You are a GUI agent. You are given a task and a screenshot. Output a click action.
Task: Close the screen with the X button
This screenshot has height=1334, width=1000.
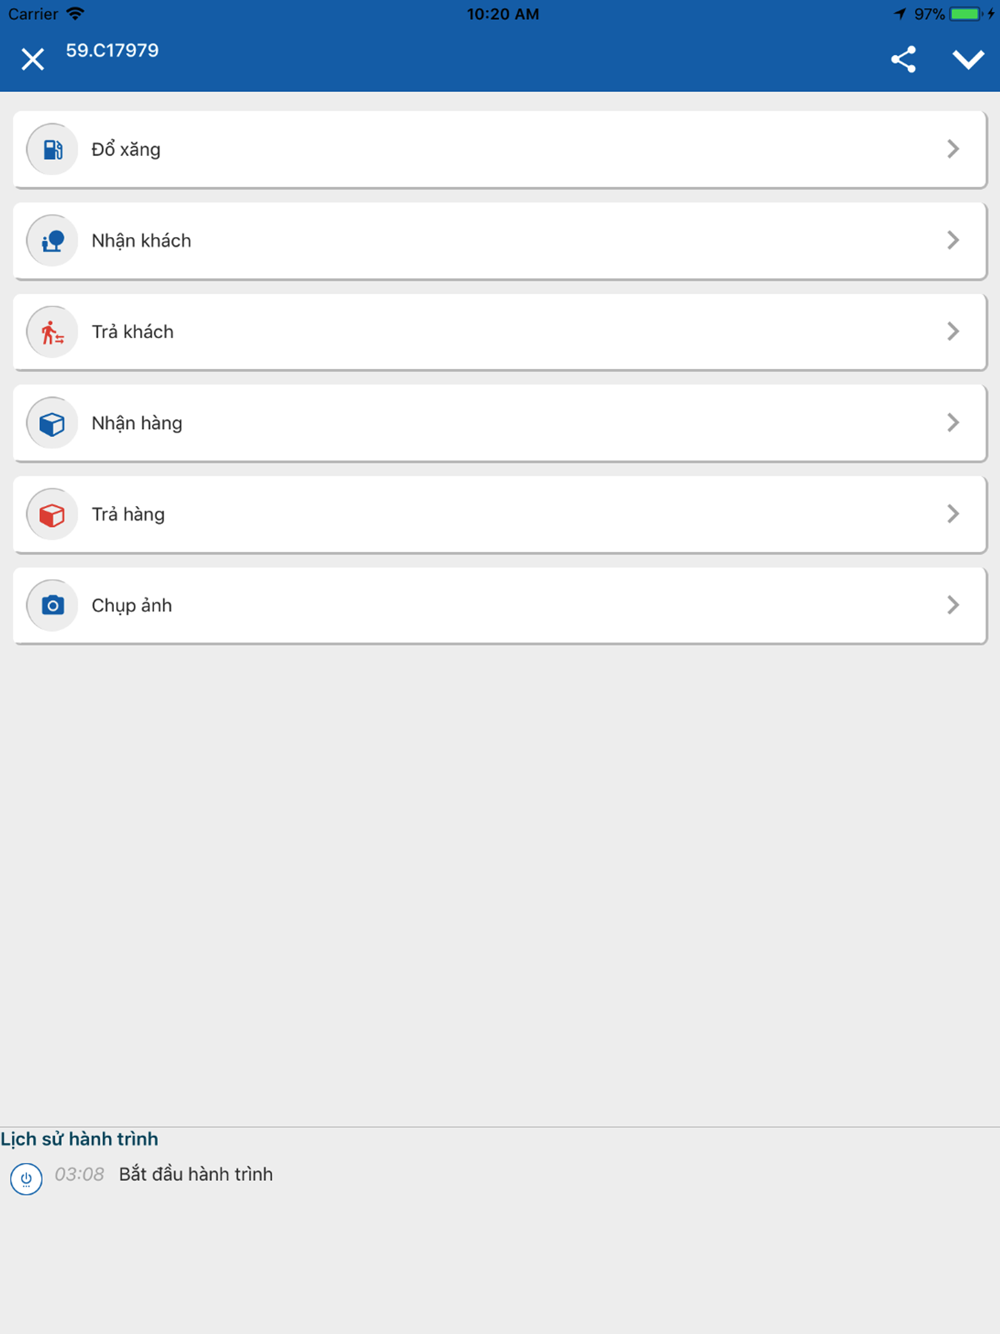[x=33, y=60]
